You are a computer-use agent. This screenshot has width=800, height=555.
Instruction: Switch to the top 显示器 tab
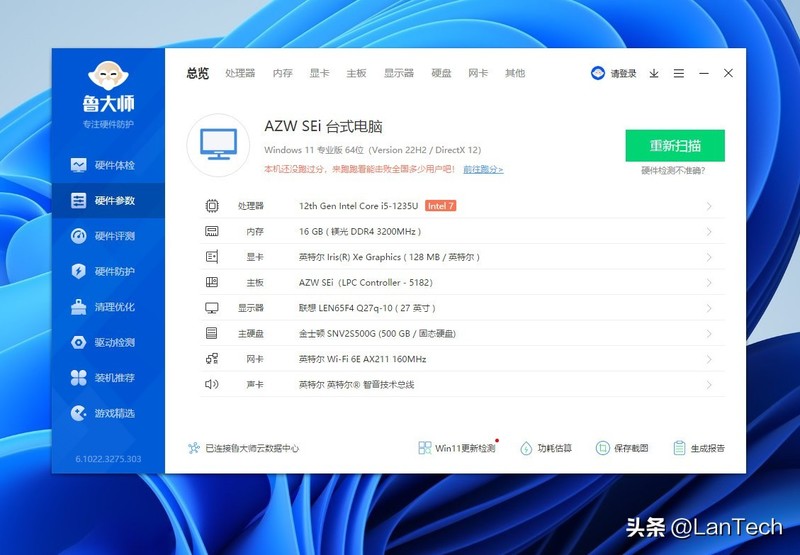pyautogui.click(x=399, y=73)
